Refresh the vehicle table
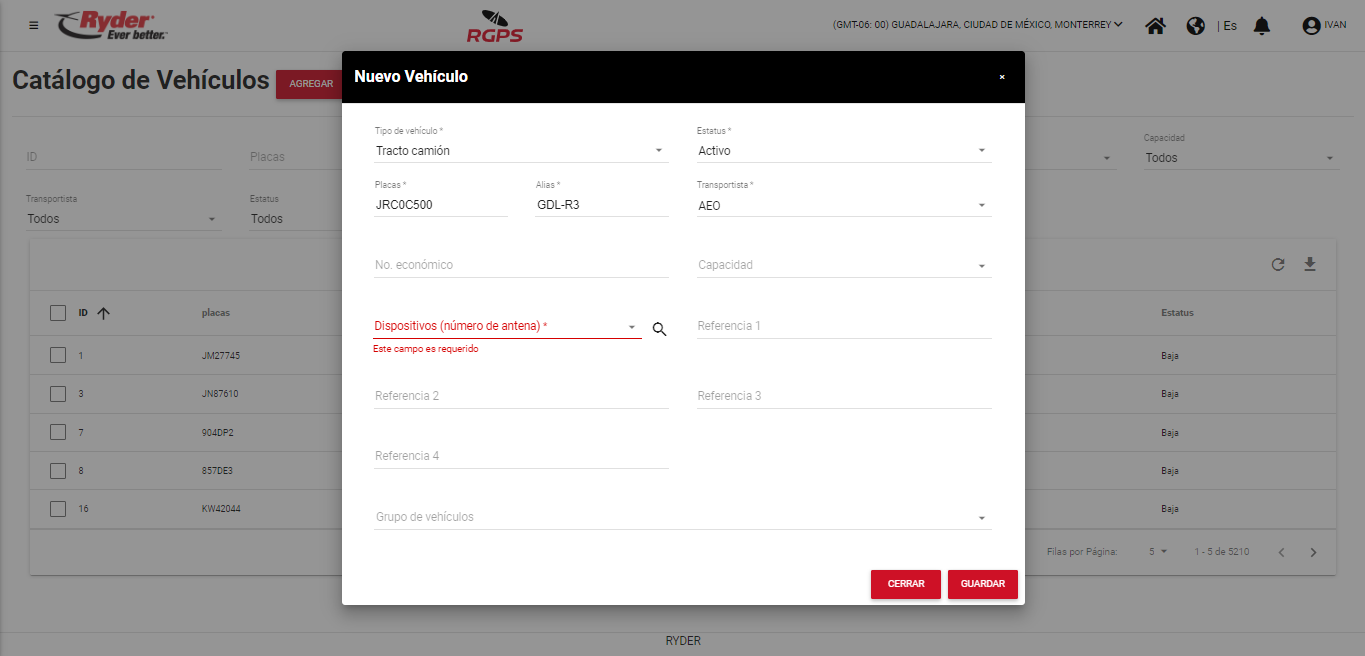This screenshot has width=1365, height=656. click(1277, 265)
